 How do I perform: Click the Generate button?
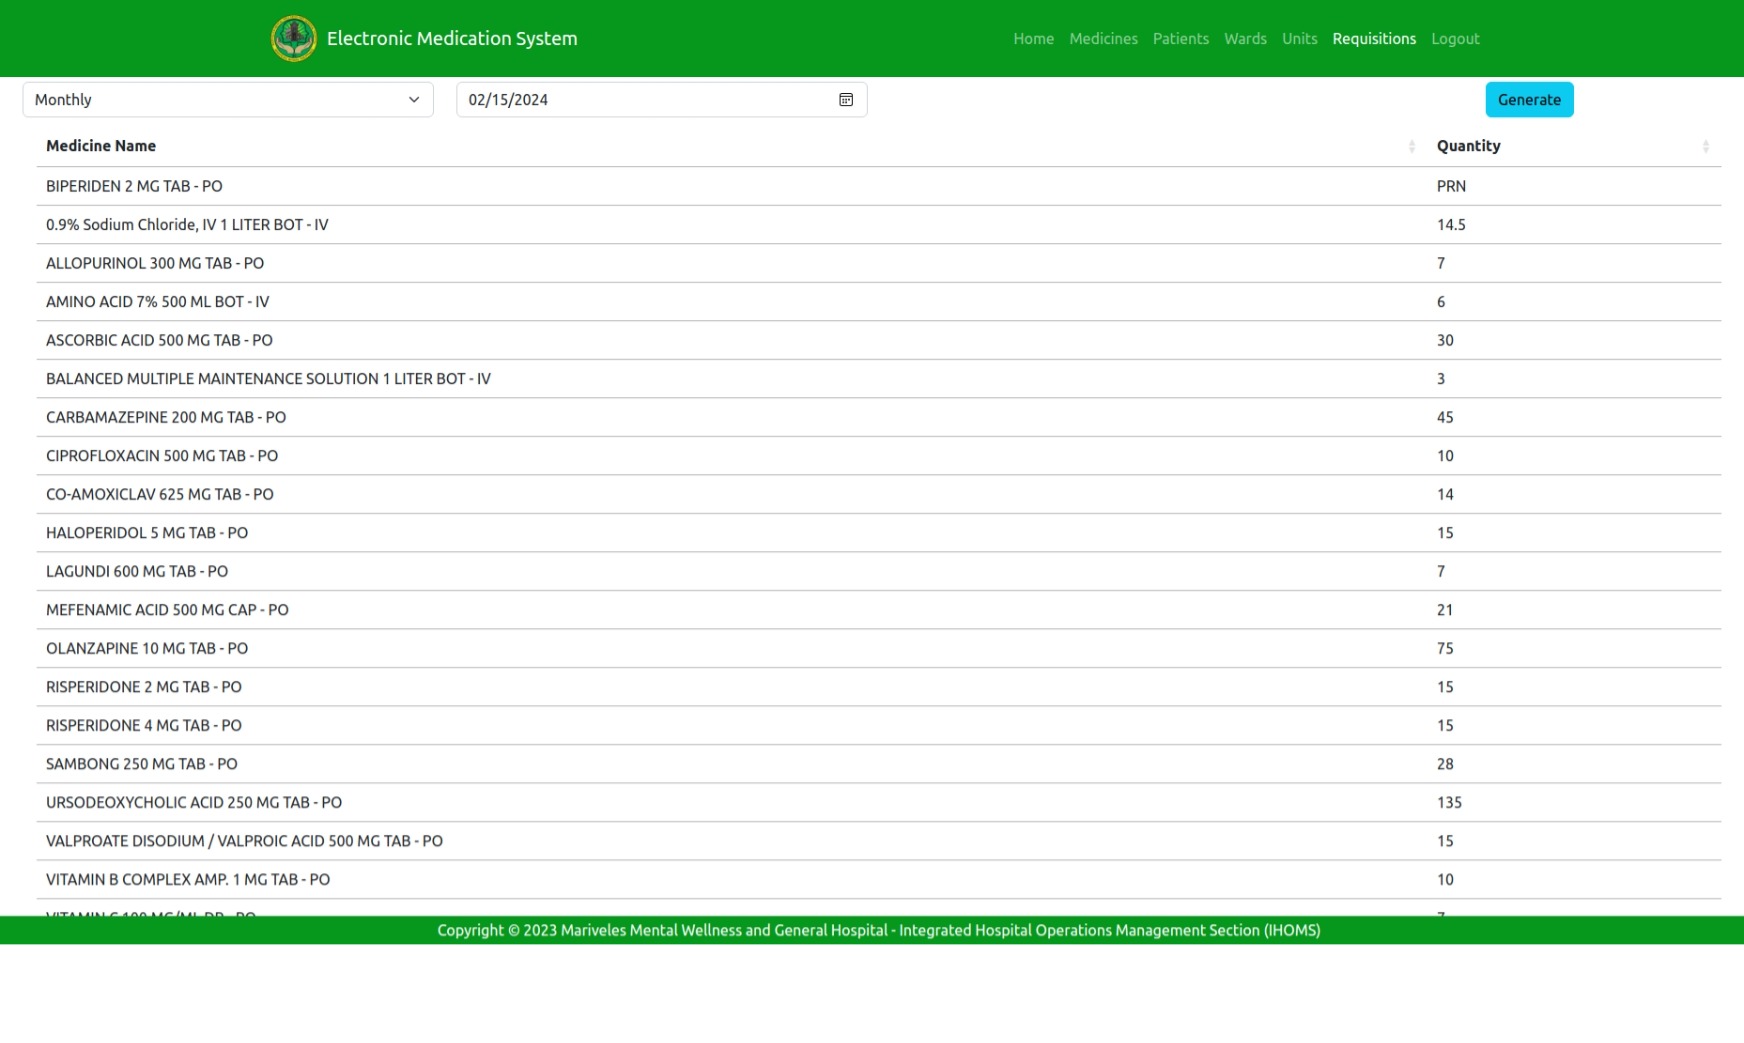(x=1528, y=100)
